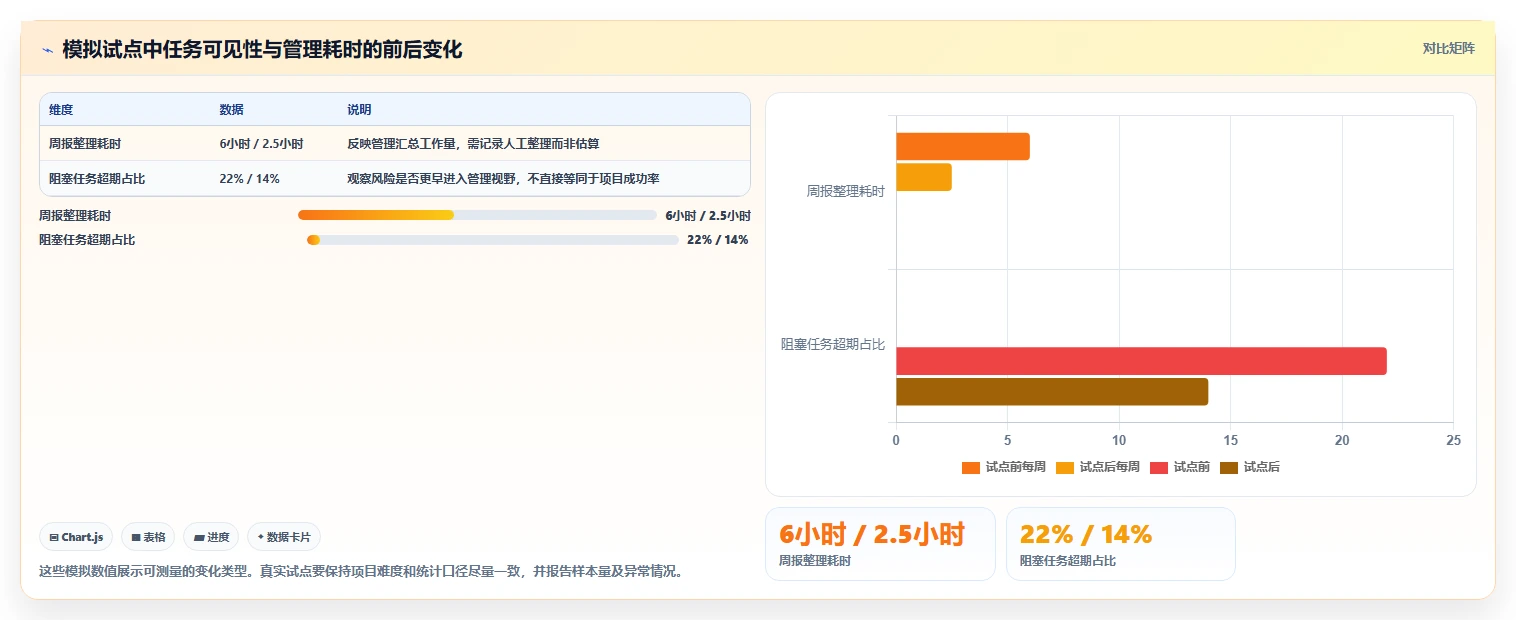
Task: Click description 反映管理汇总工作量
Action: tap(473, 144)
